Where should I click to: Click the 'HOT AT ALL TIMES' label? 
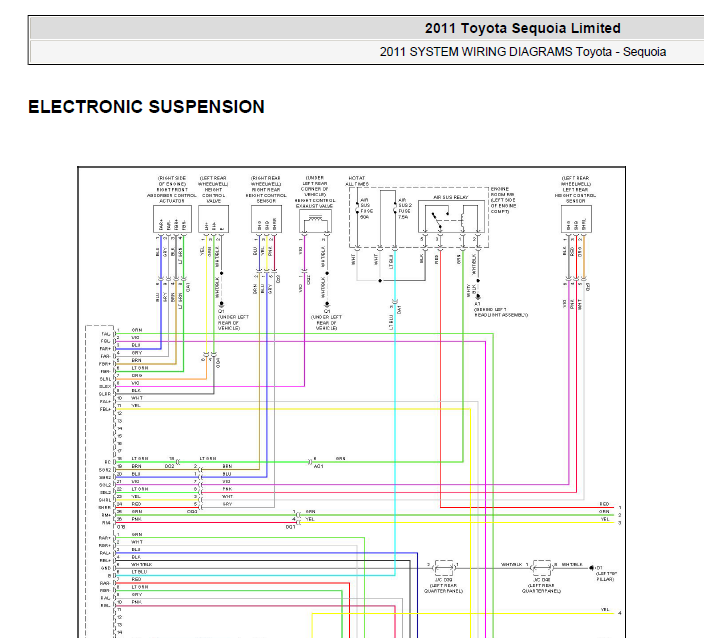pyautogui.click(x=357, y=181)
